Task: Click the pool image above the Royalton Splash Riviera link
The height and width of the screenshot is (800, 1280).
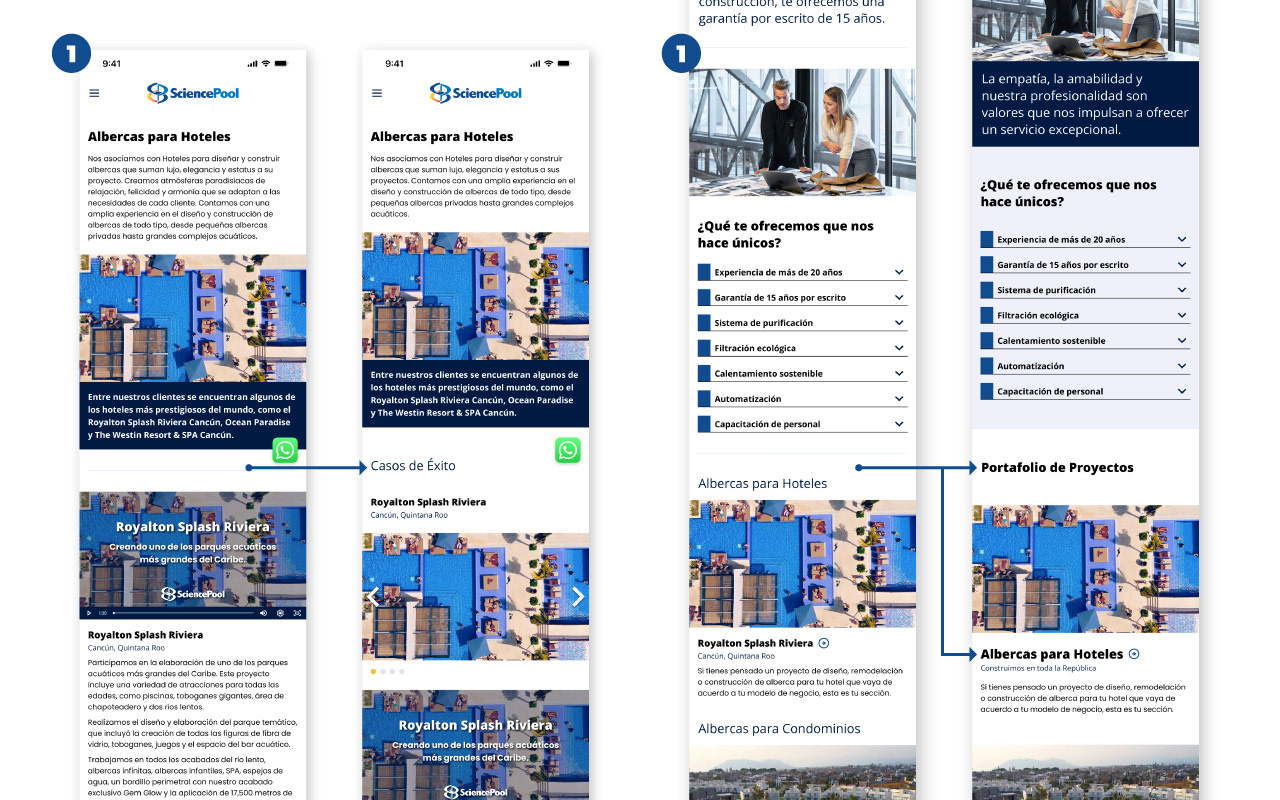Action: click(802, 564)
